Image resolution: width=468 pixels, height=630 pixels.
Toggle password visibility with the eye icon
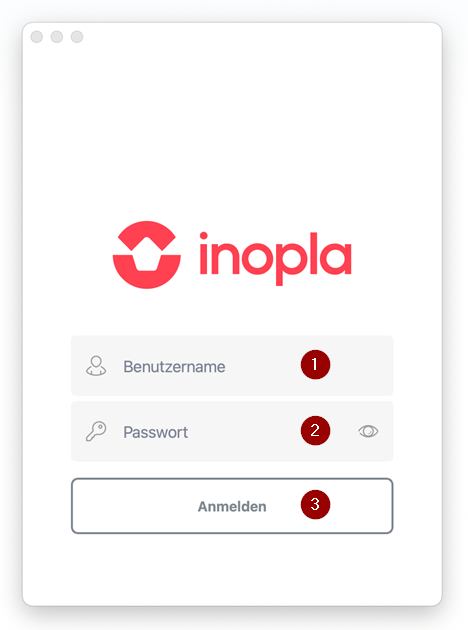point(368,432)
